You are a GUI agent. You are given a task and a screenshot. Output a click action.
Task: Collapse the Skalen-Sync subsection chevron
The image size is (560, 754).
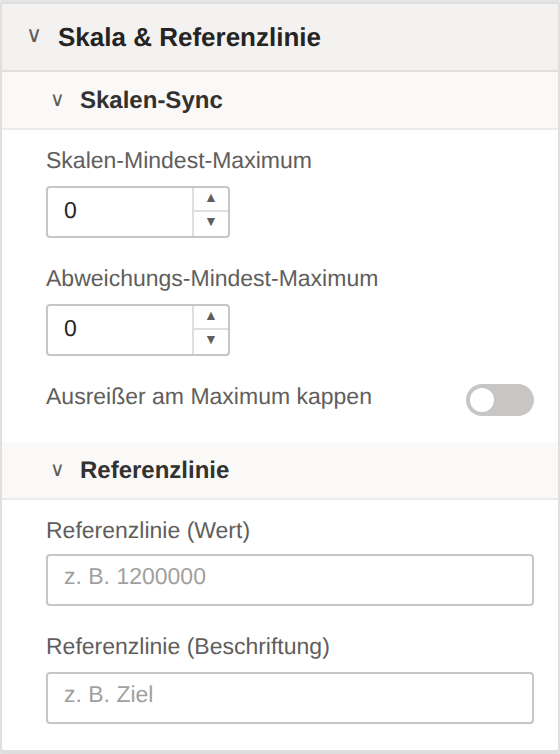click(x=57, y=100)
